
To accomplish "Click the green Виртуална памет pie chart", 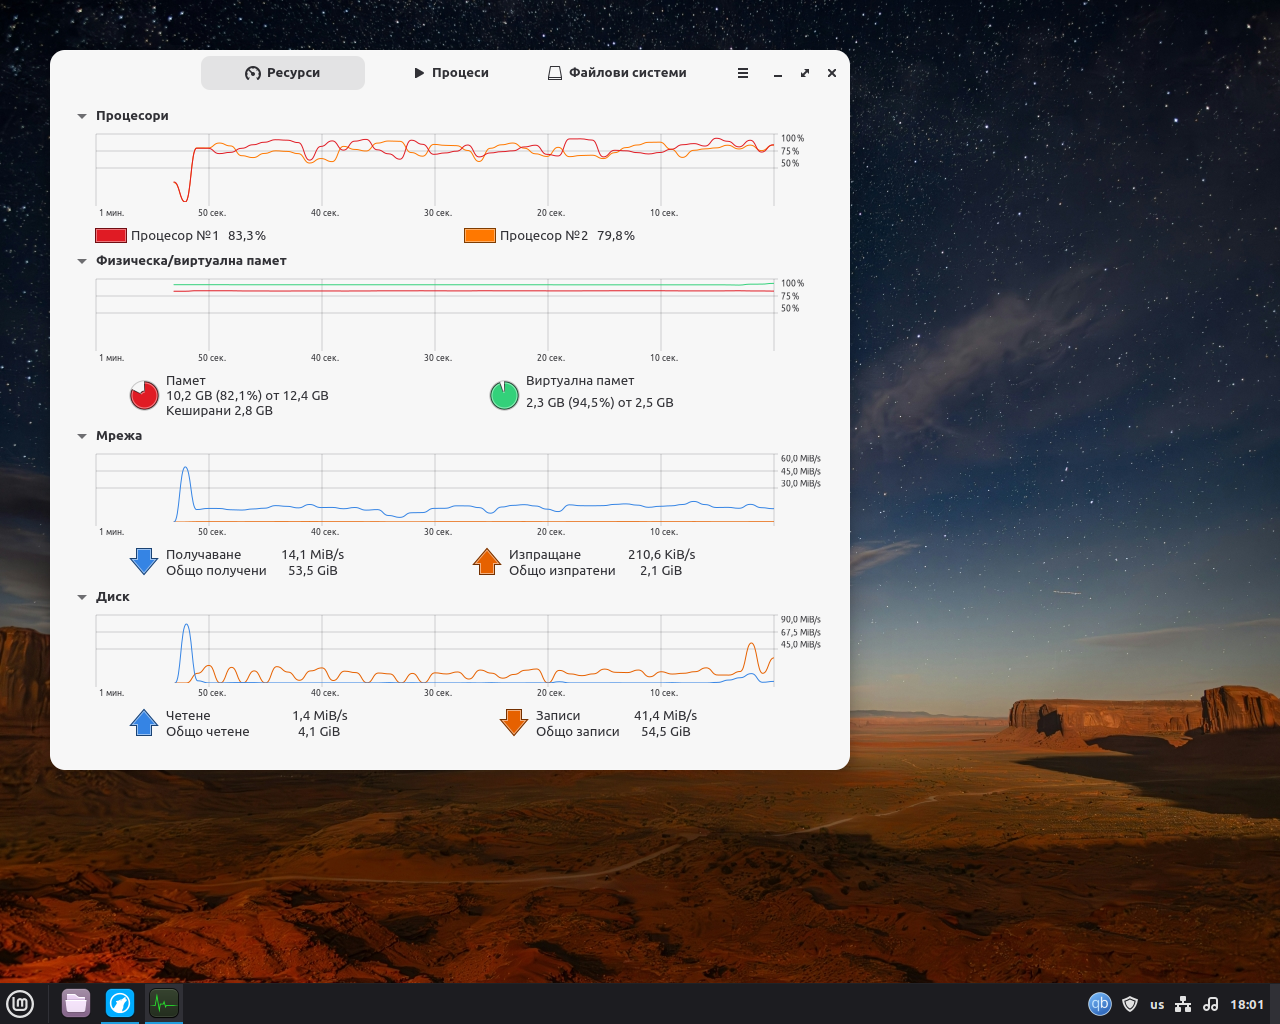I will click(x=504, y=395).
